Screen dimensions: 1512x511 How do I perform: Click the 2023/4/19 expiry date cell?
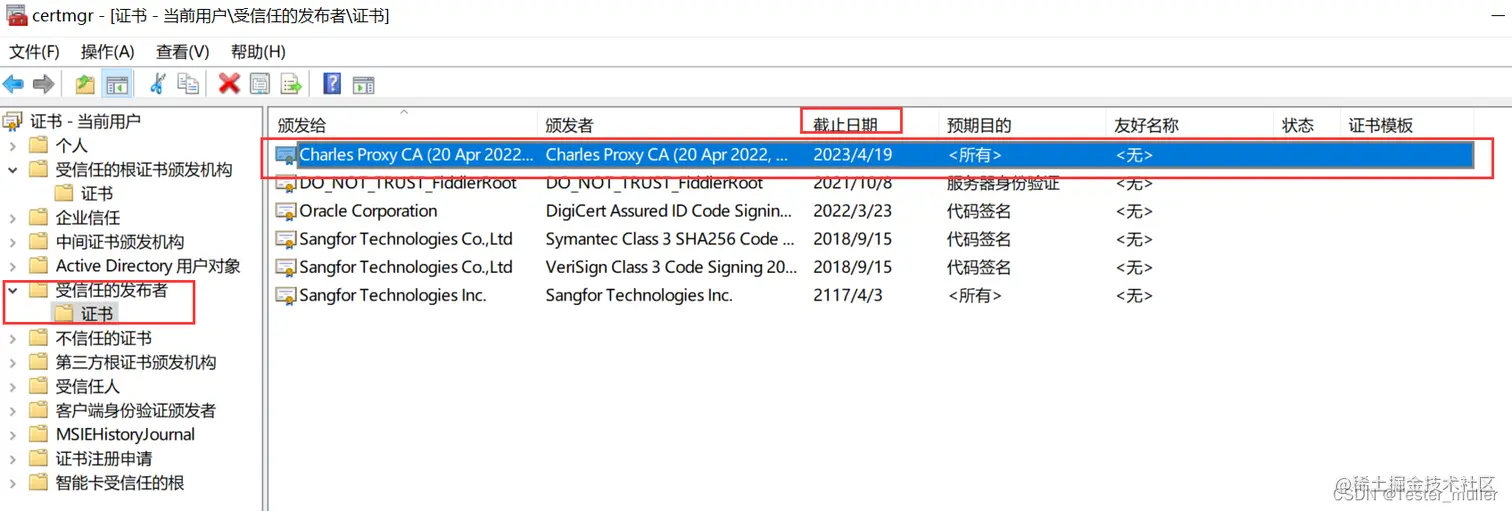point(852,155)
